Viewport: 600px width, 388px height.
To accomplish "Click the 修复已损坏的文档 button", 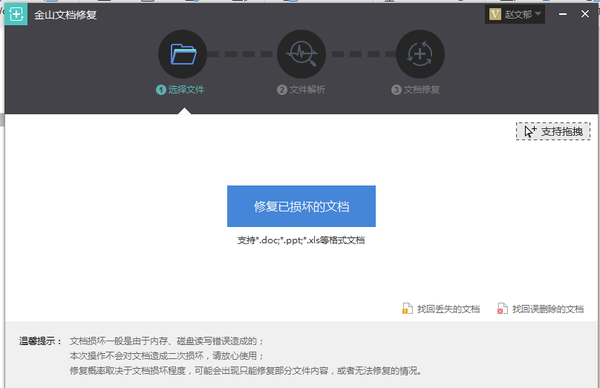I will 302,206.
